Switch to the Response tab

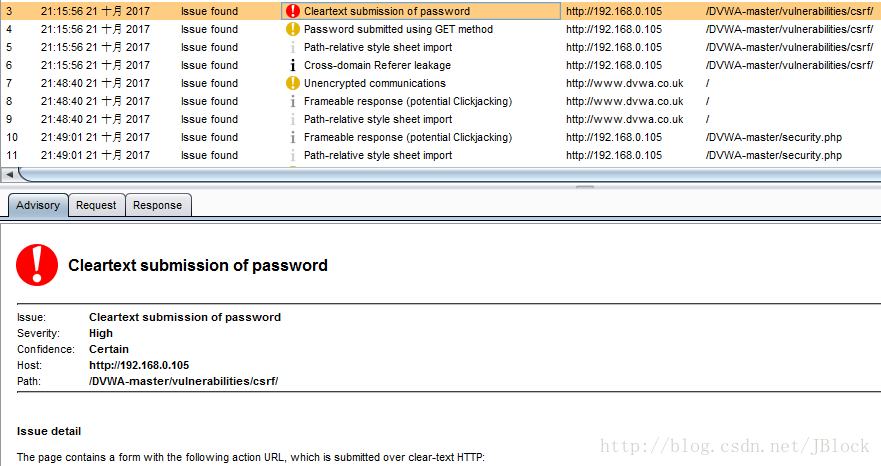click(157, 205)
